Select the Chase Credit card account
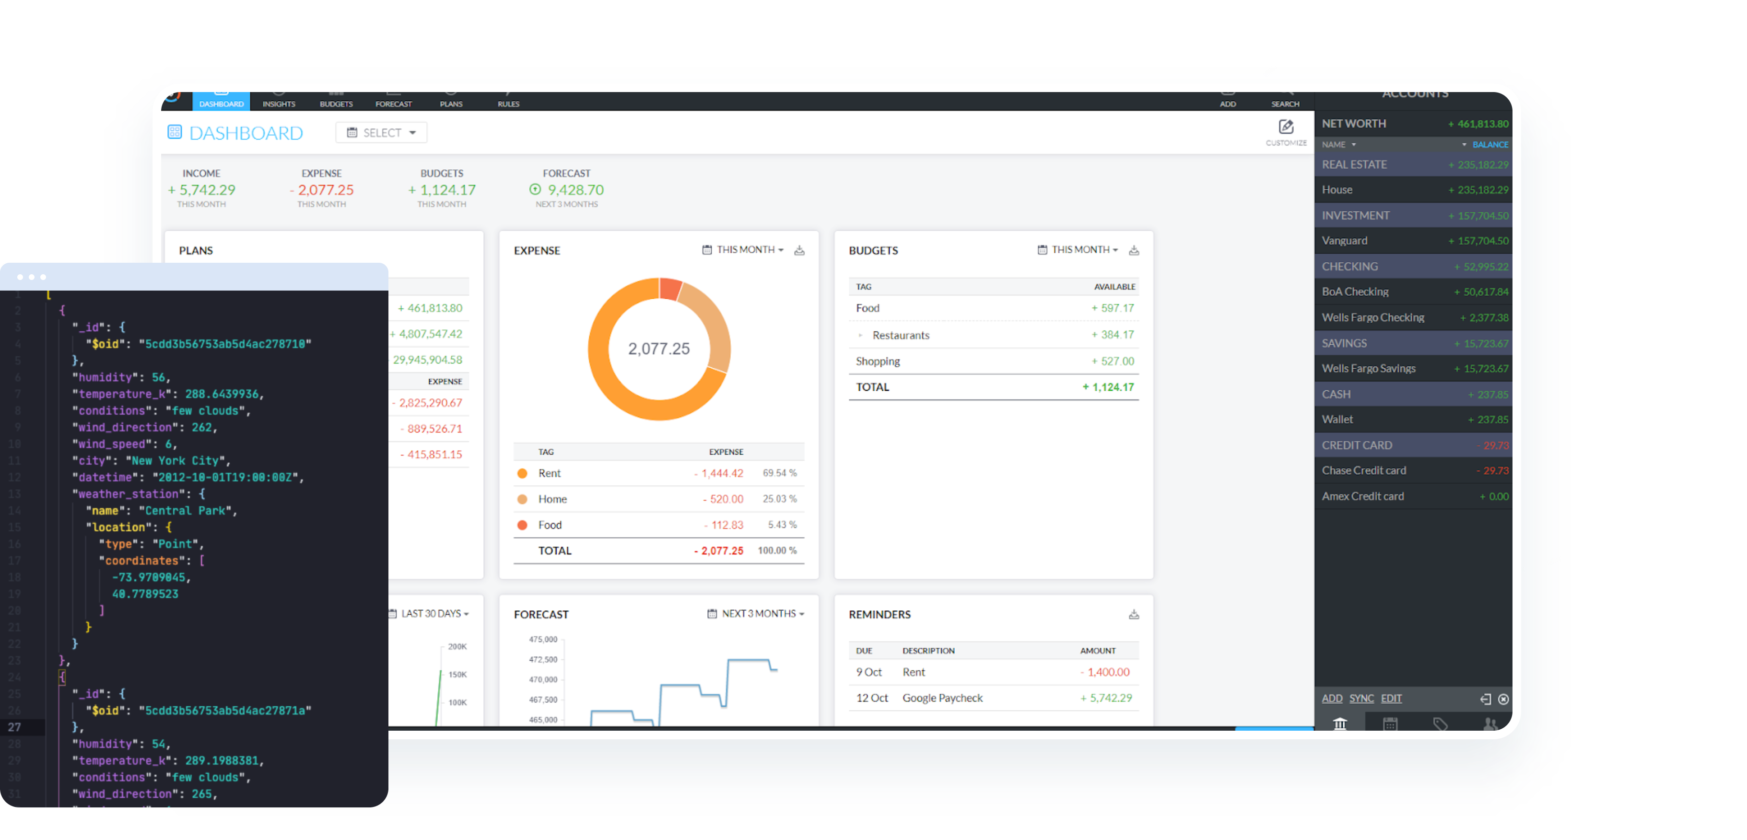1747x840 pixels. click(1413, 471)
